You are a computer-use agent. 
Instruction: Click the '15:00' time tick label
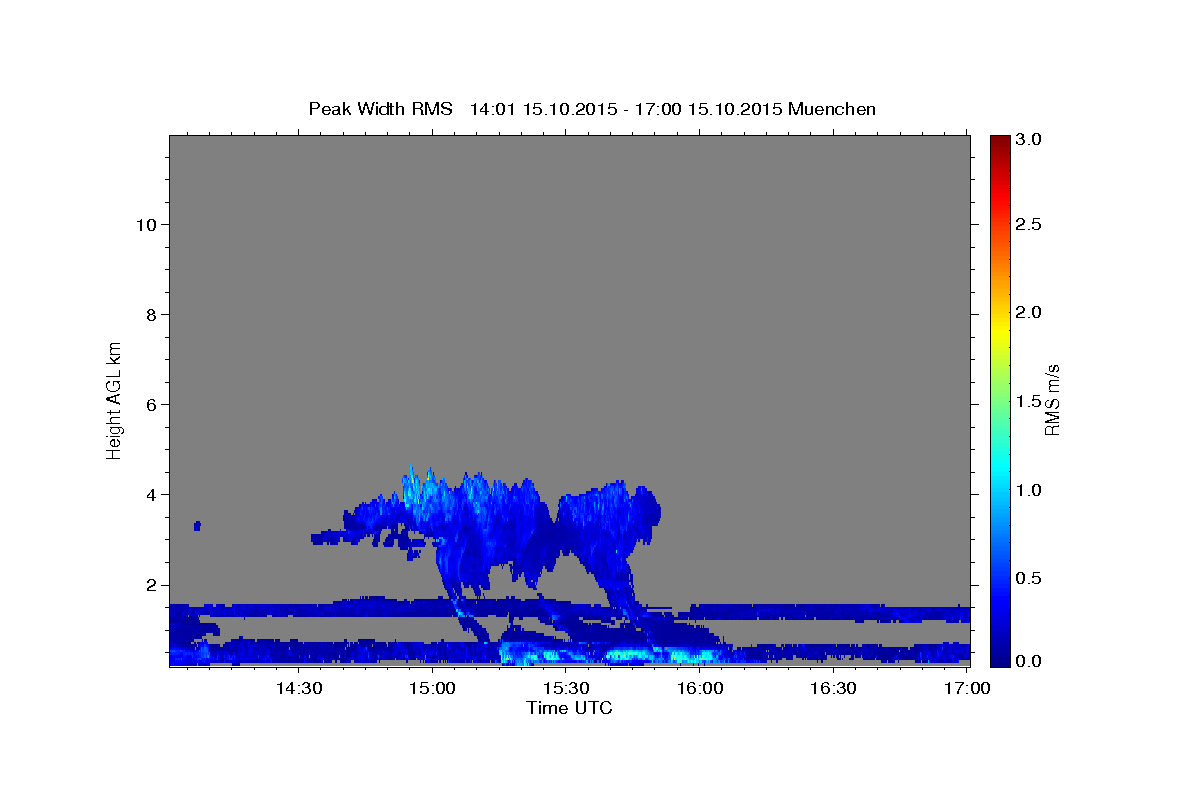(431, 688)
